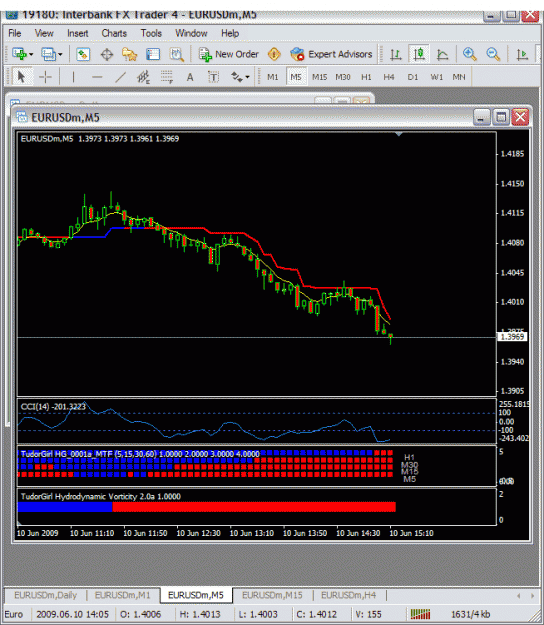Select the Draw Trendline tool
This screenshot has width=544, height=625.
pyautogui.click(x=120, y=77)
